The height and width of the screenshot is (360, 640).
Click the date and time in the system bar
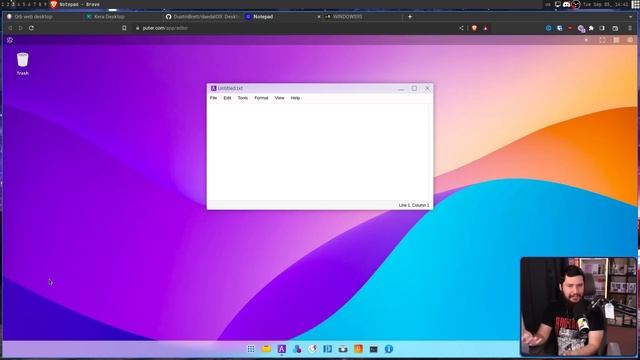point(605,4)
